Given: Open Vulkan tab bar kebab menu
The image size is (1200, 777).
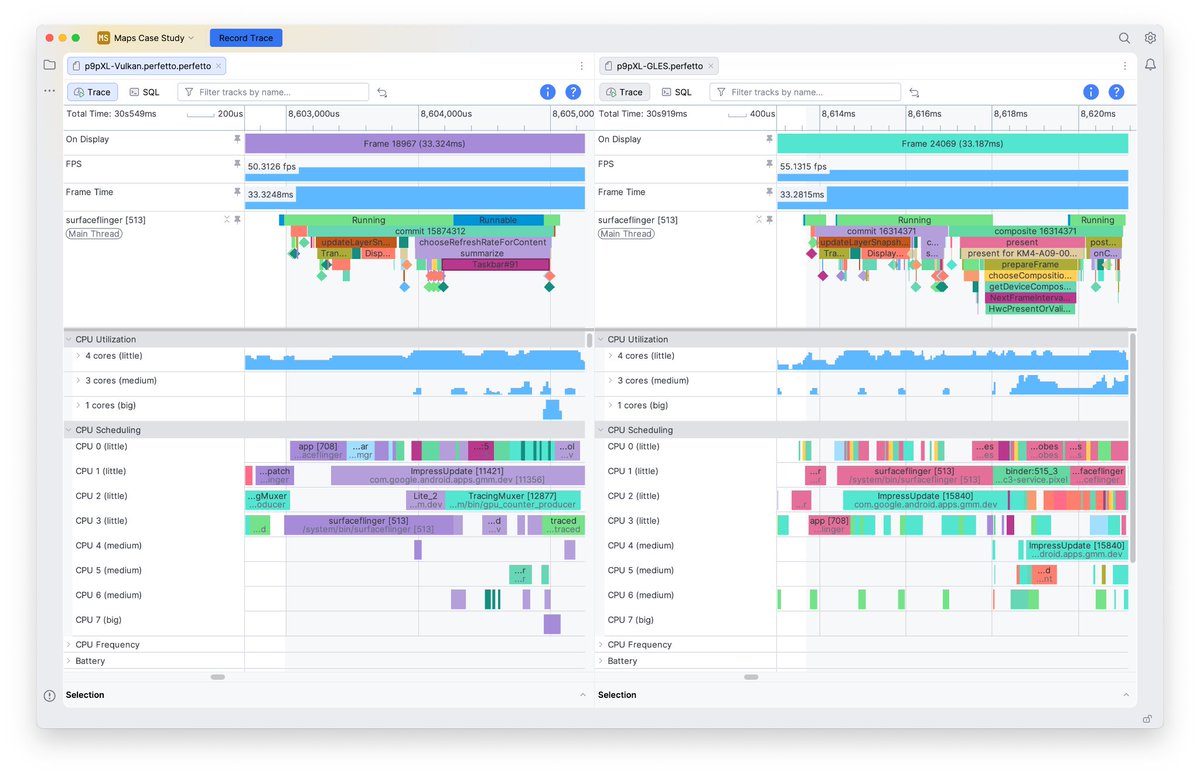Looking at the screenshot, I should pyautogui.click(x=581, y=66).
